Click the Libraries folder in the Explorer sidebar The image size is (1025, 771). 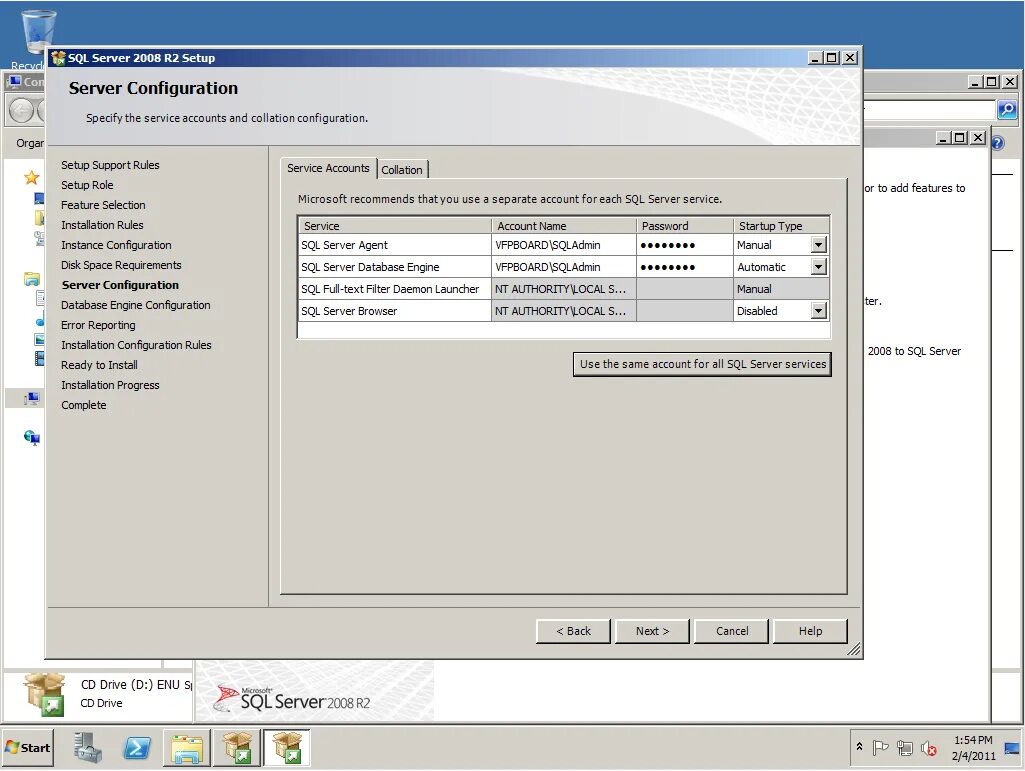click(31, 279)
